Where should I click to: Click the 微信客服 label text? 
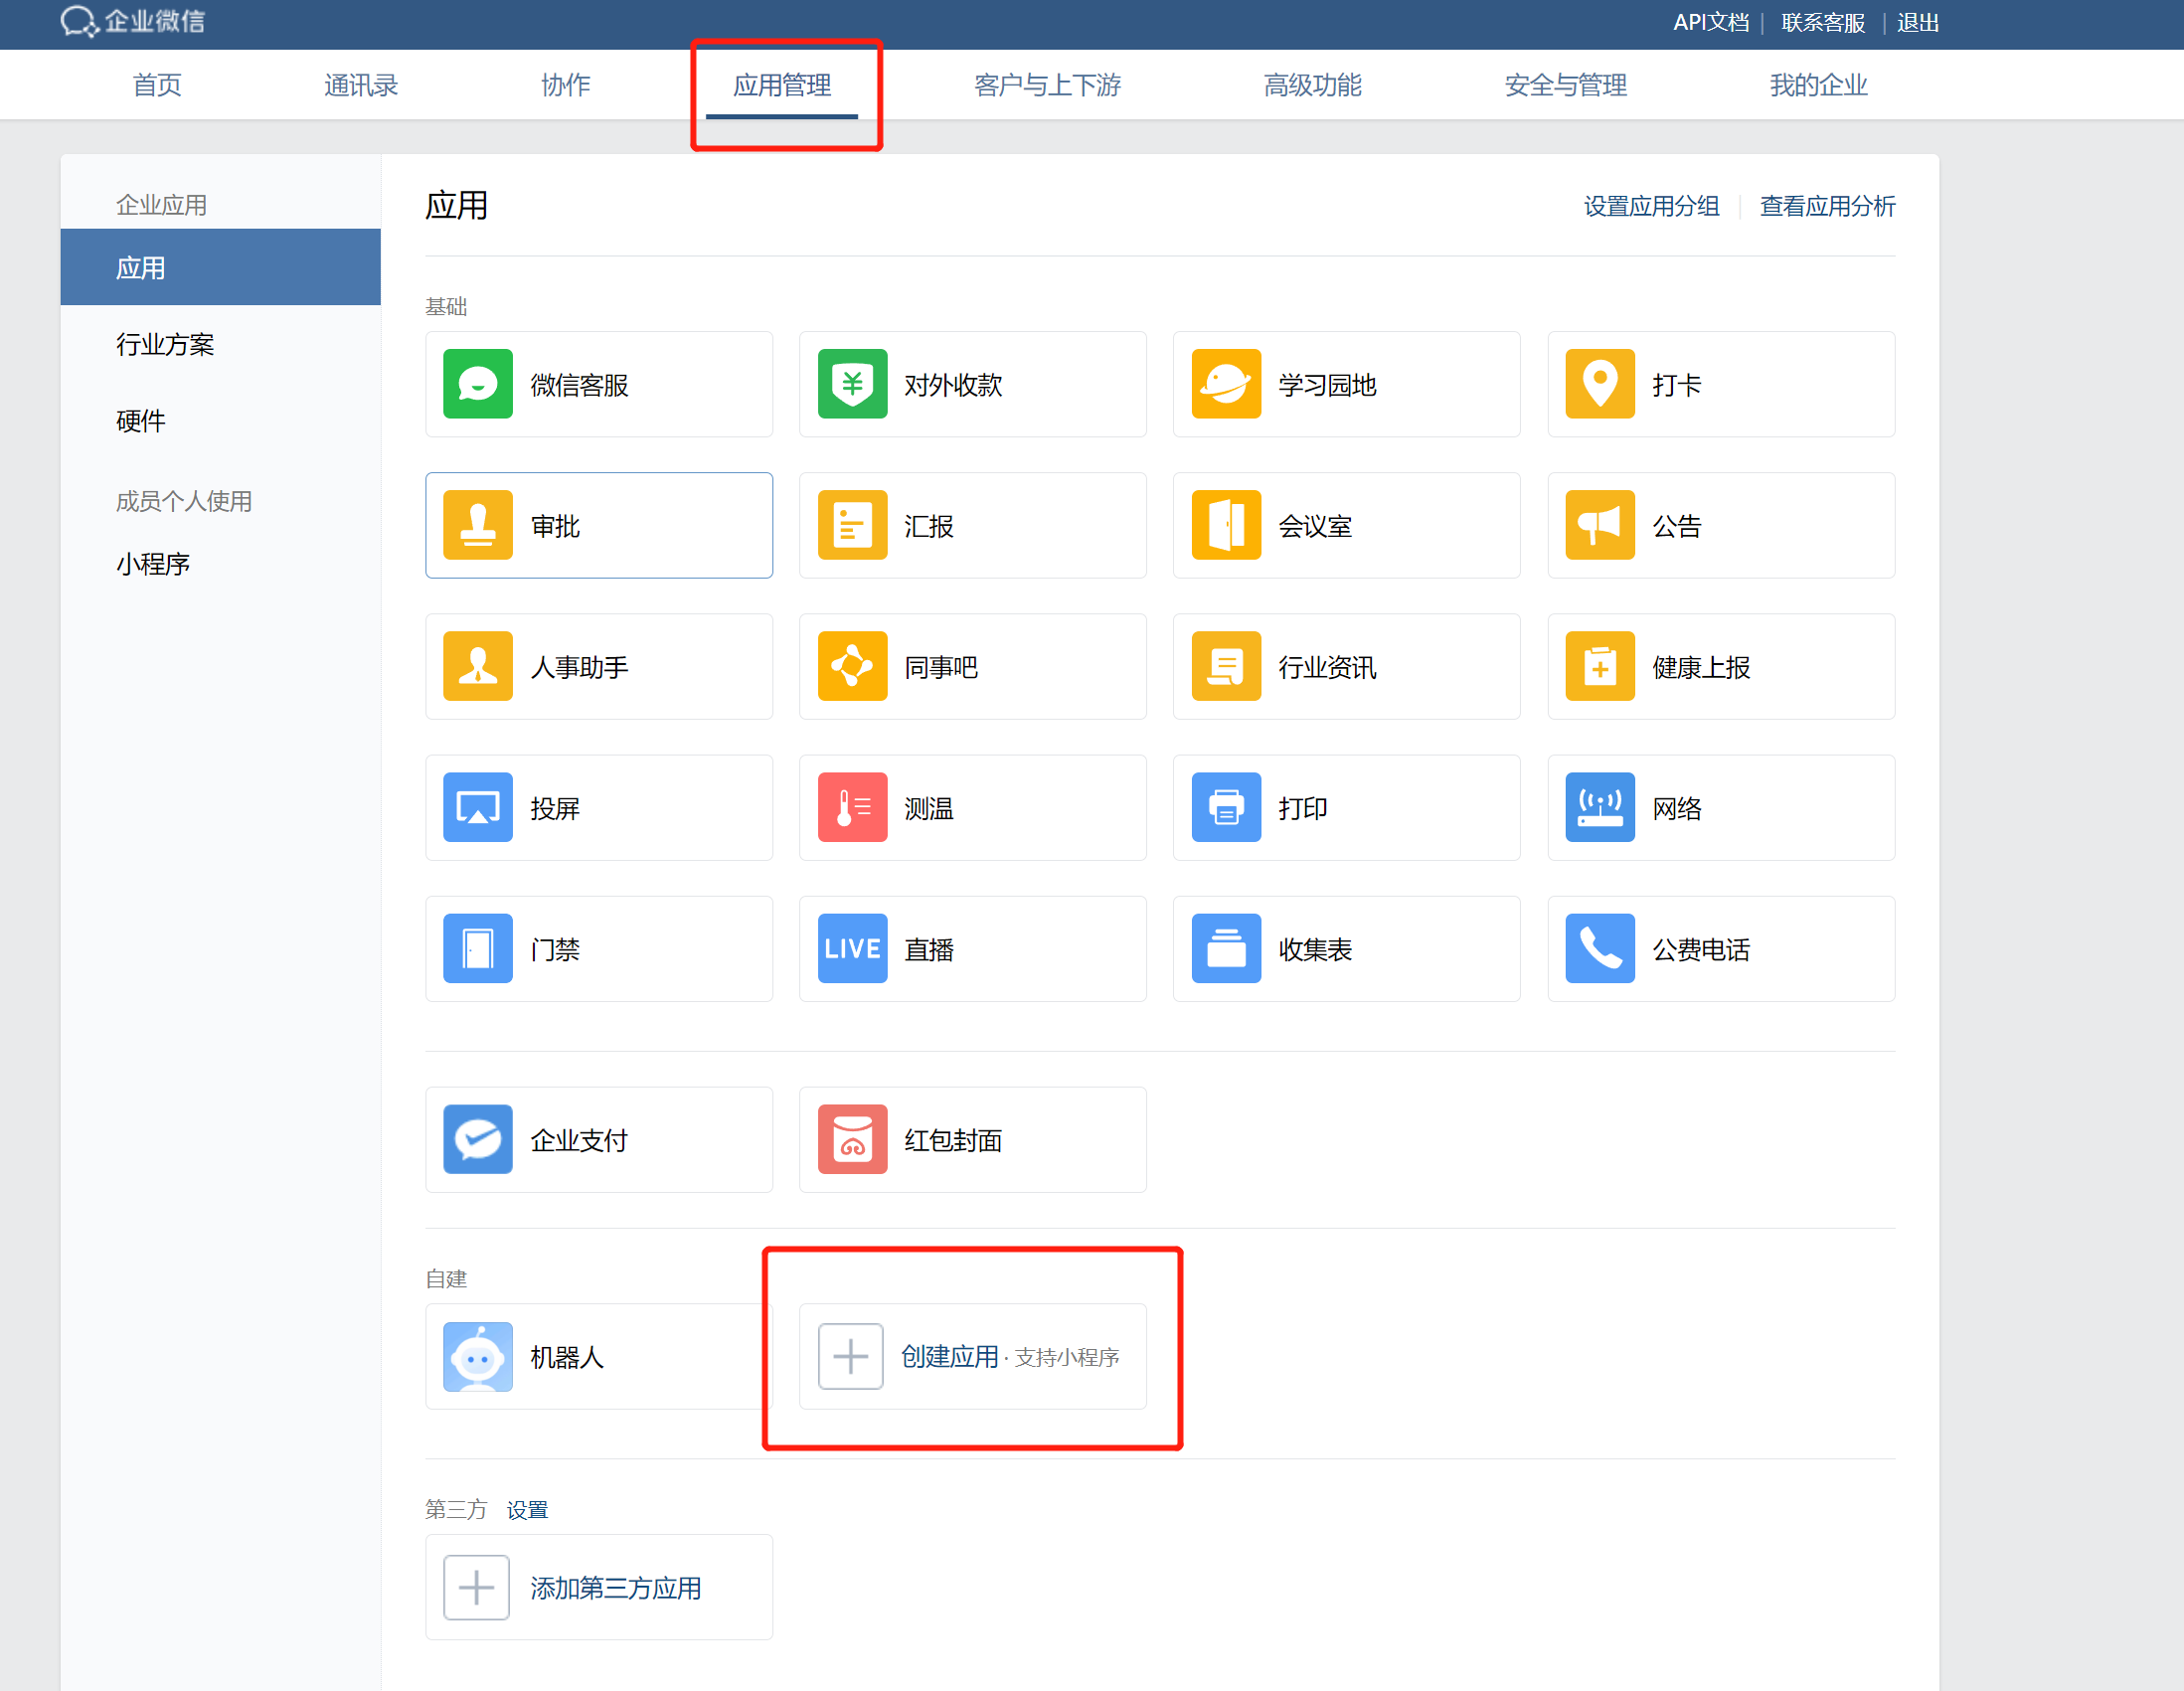(x=579, y=385)
